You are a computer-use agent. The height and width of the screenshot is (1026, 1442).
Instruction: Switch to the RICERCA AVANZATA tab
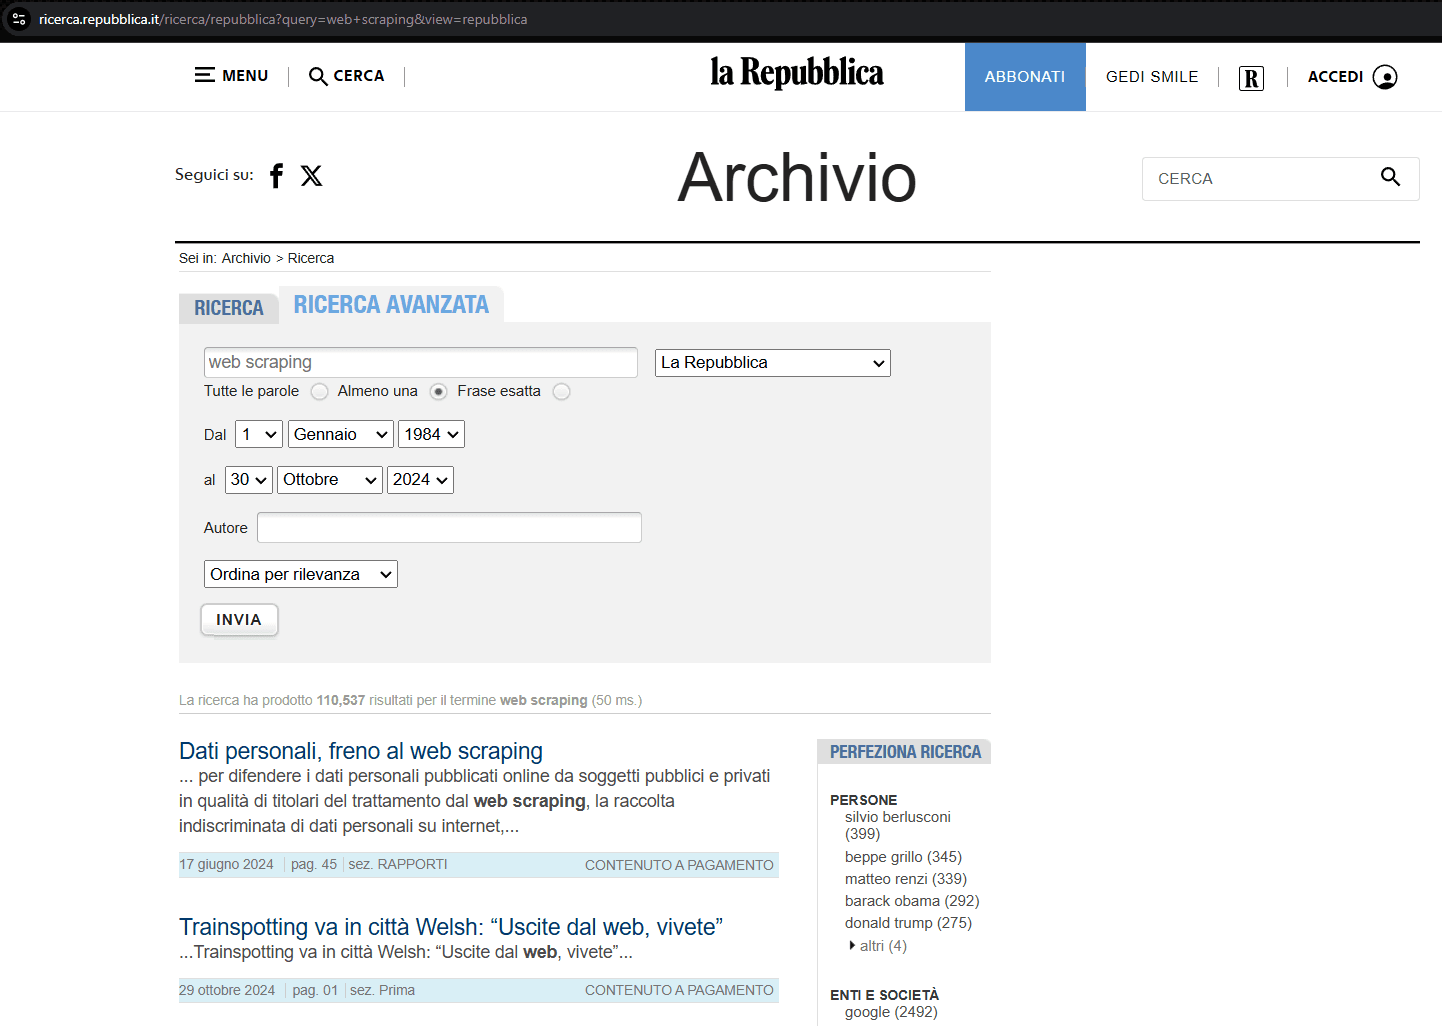coord(391,305)
